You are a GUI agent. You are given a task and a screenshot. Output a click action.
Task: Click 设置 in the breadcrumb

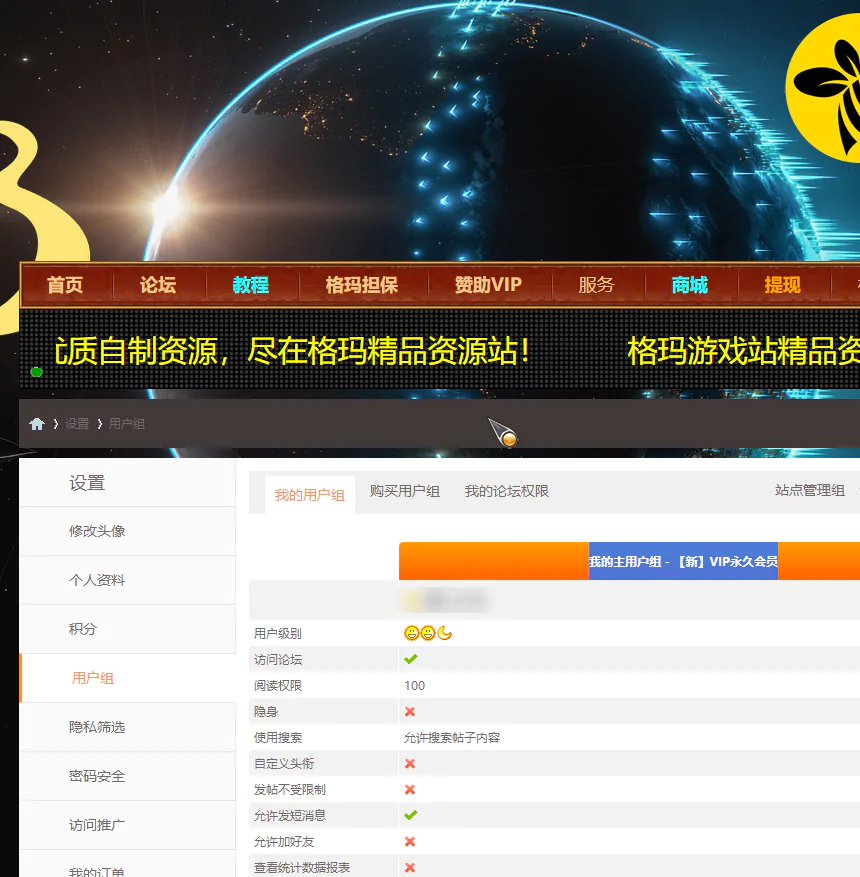[x=77, y=424]
